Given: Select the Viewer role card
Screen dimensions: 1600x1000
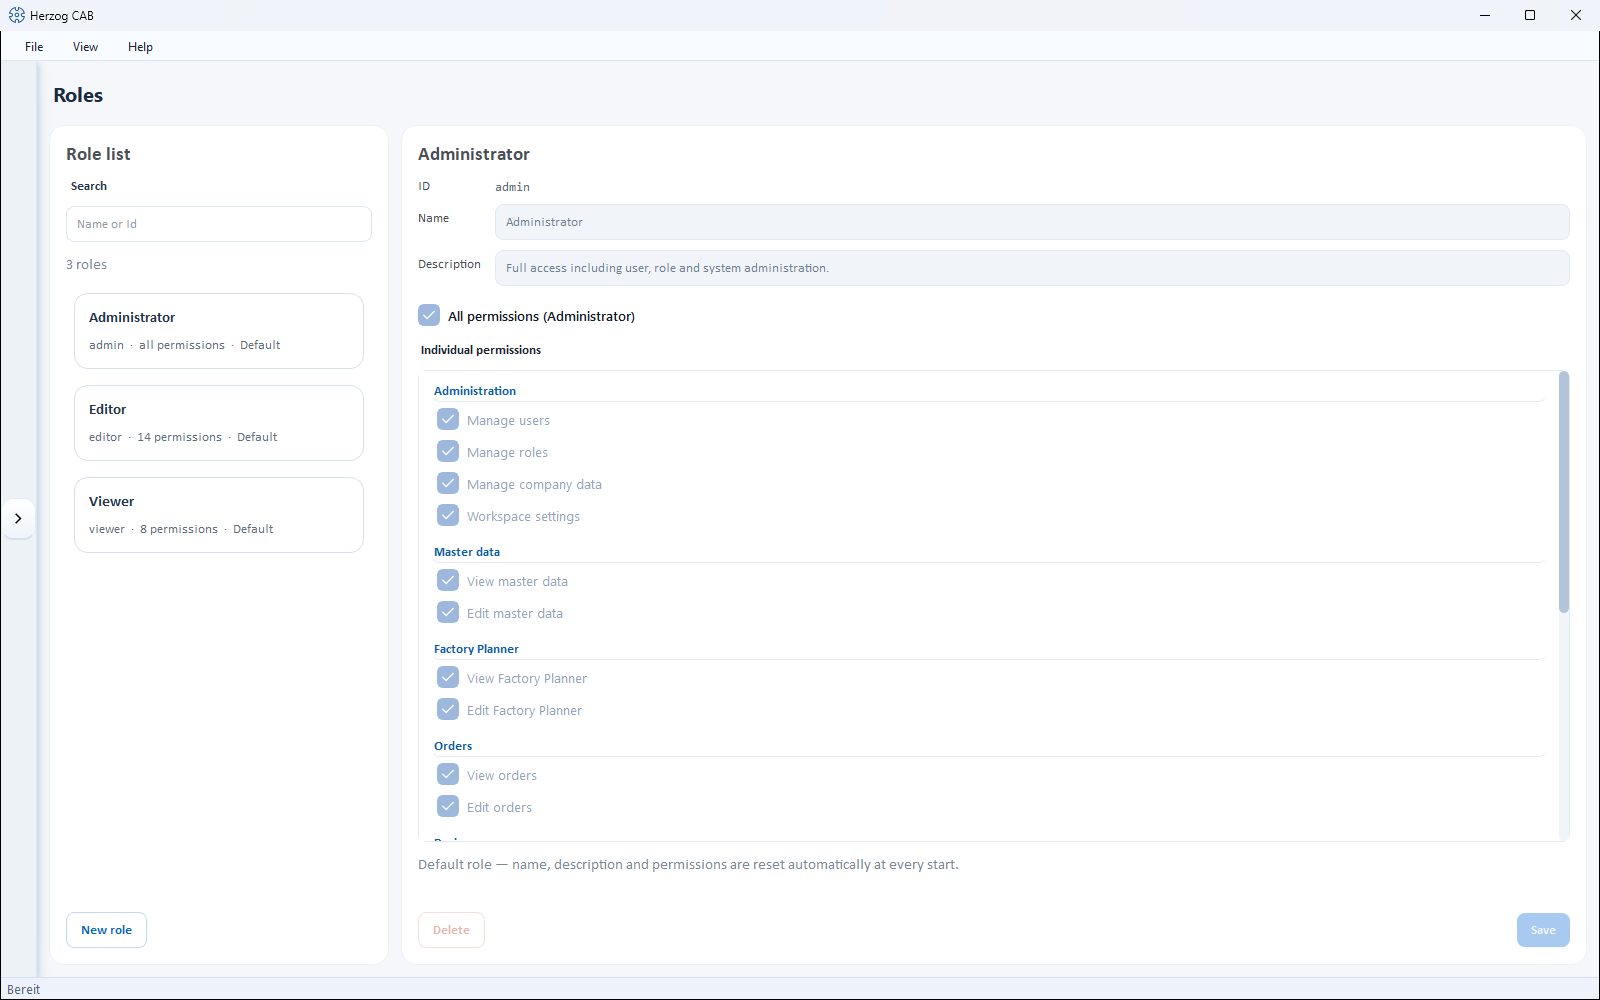Looking at the screenshot, I should coord(219,515).
